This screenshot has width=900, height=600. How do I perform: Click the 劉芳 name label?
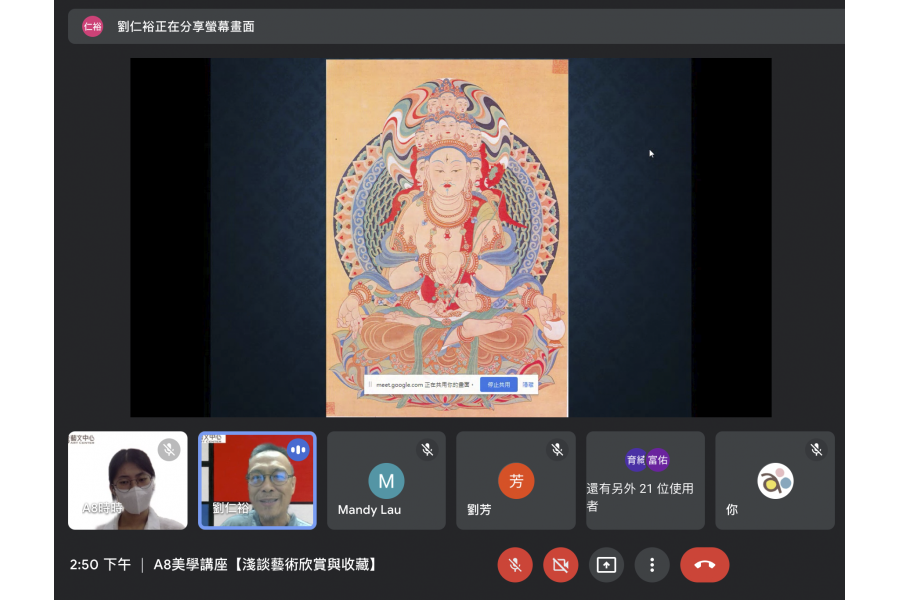click(479, 510)
